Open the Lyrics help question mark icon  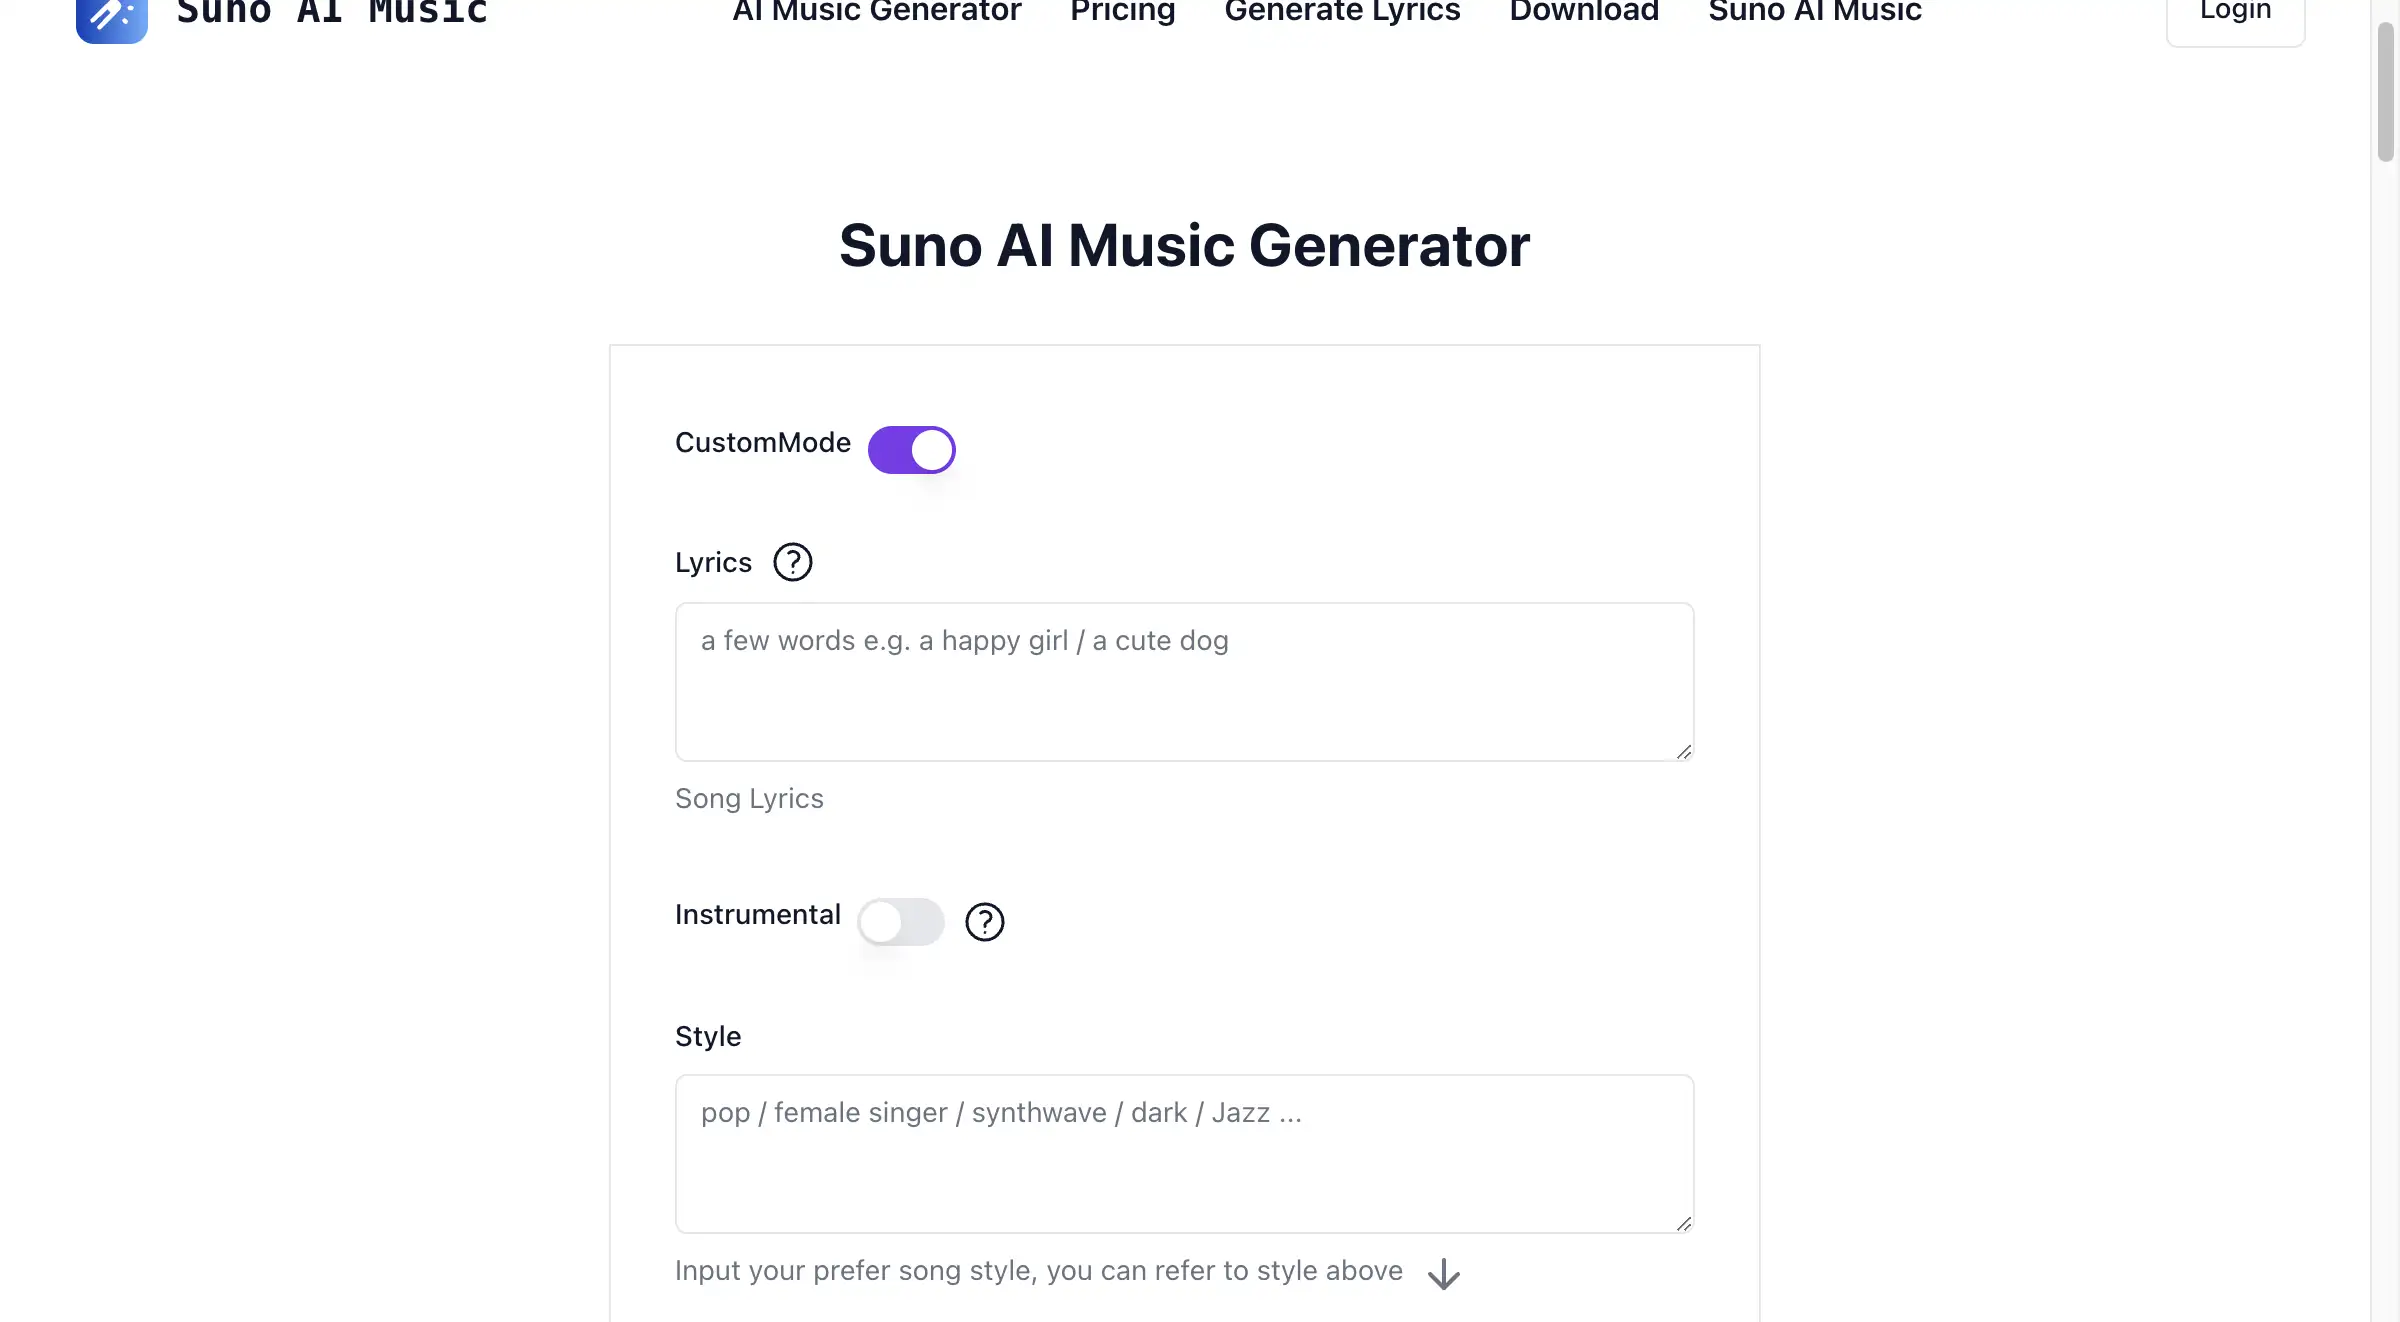(791, 562)
